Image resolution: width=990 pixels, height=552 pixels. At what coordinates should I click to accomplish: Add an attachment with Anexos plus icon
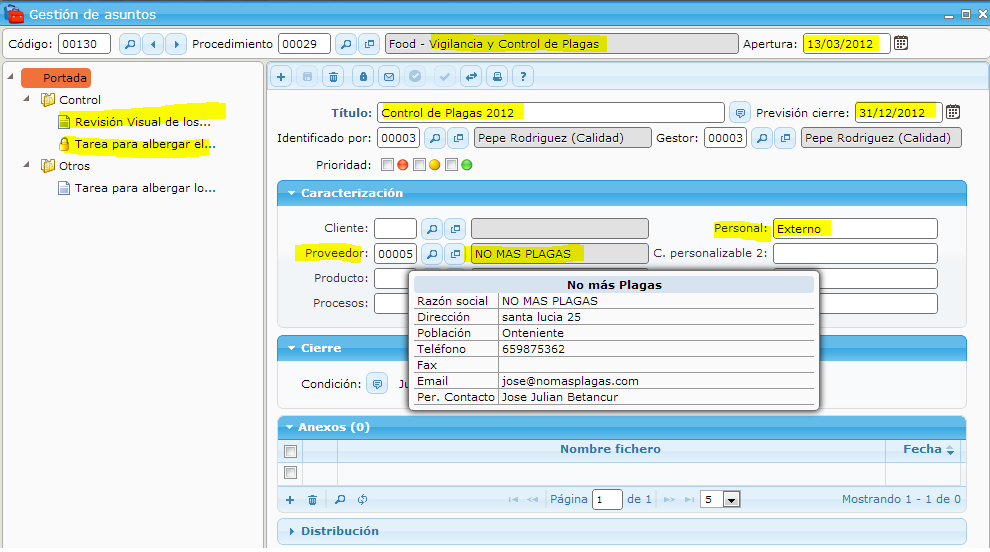(x=290, y=500)
